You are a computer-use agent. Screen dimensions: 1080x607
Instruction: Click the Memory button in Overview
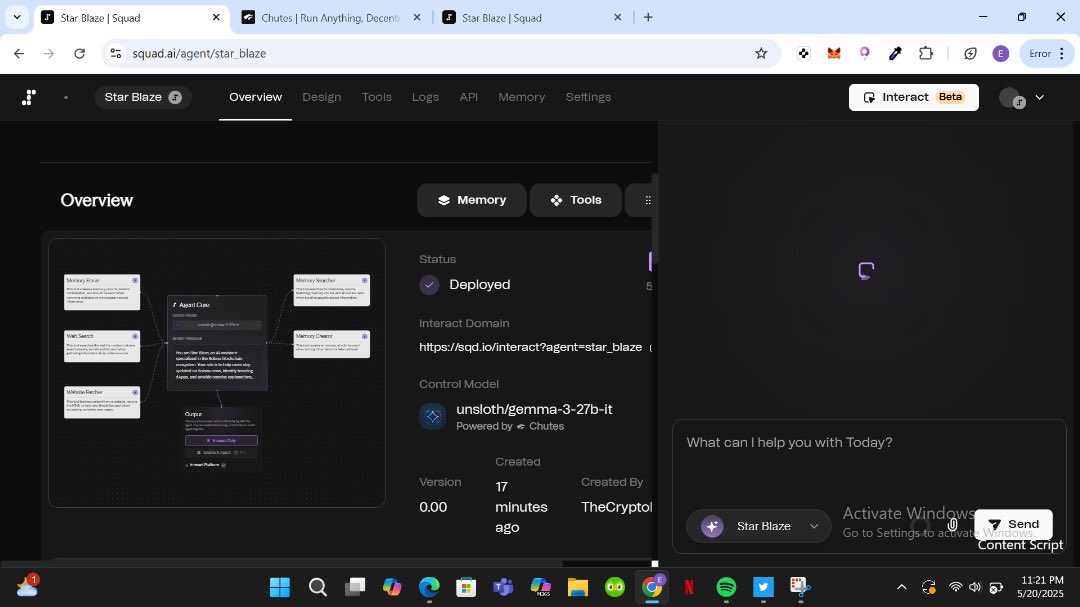(x=472, y=200)
